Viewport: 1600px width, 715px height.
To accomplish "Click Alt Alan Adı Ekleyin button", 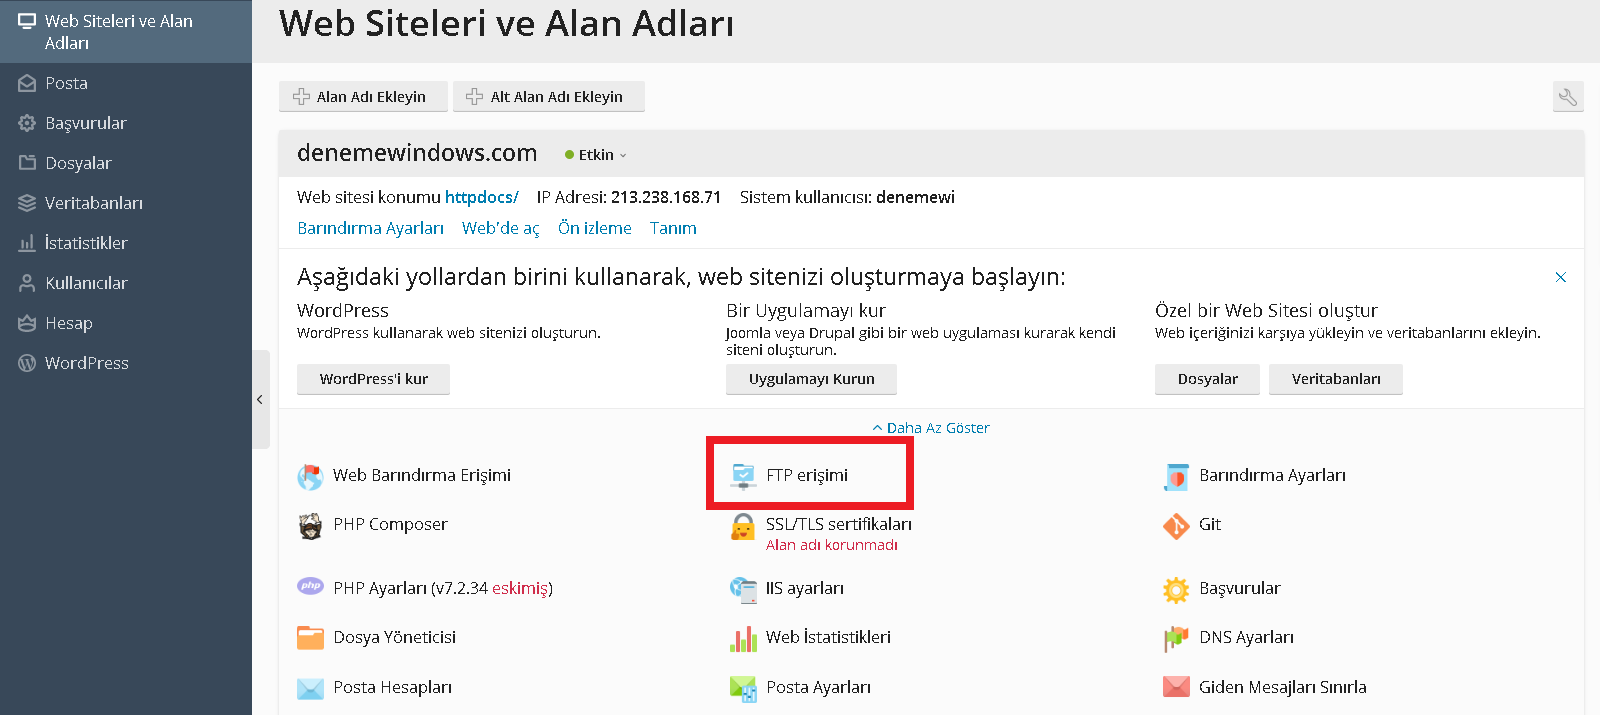I will click(x=548, y=97).
